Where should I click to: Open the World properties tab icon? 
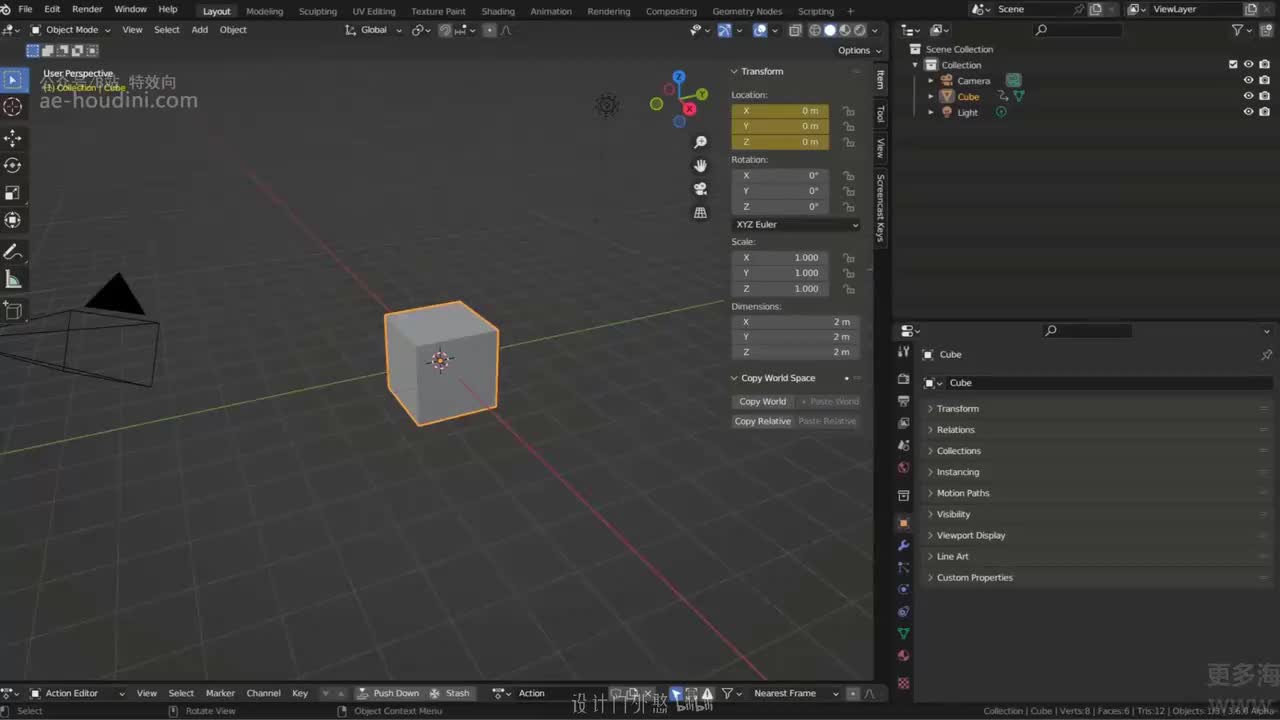(904, 467)
